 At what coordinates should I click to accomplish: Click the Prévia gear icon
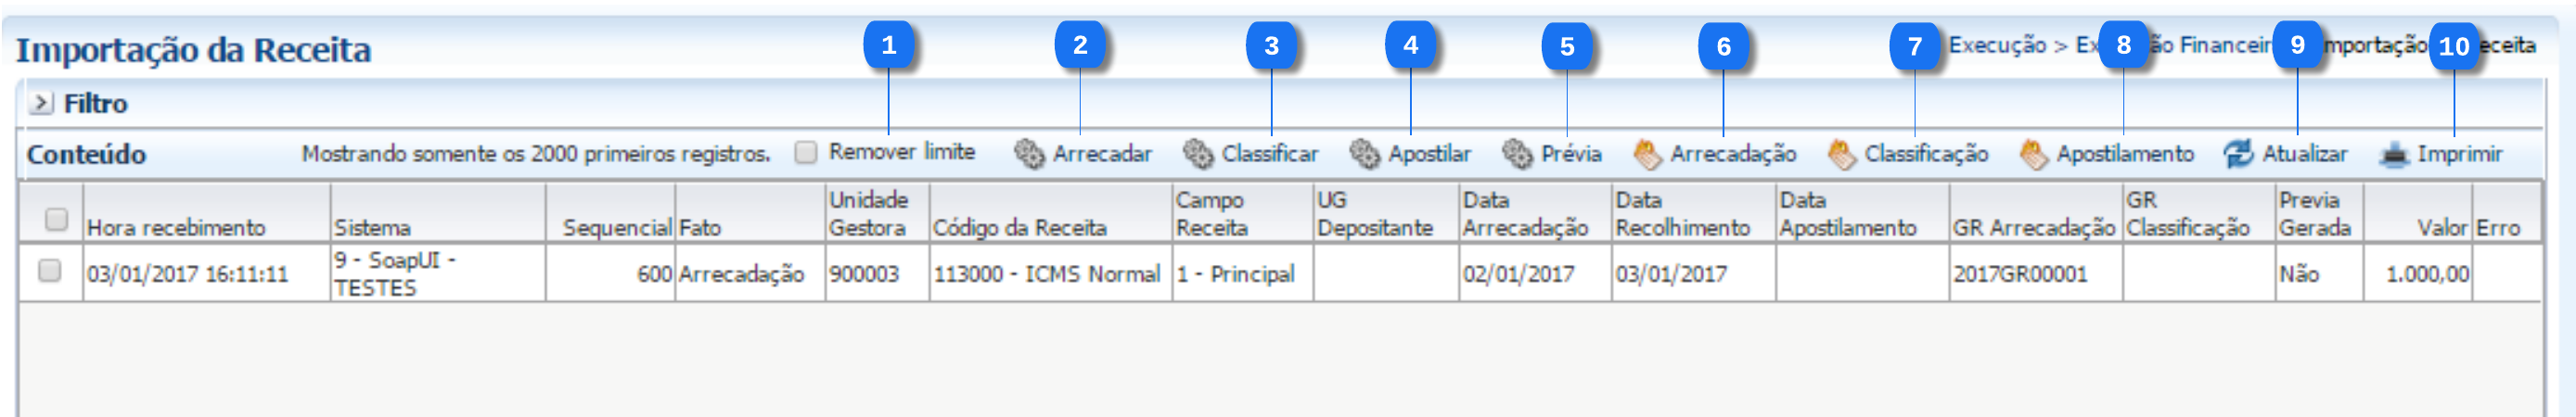coord(1517,154)
